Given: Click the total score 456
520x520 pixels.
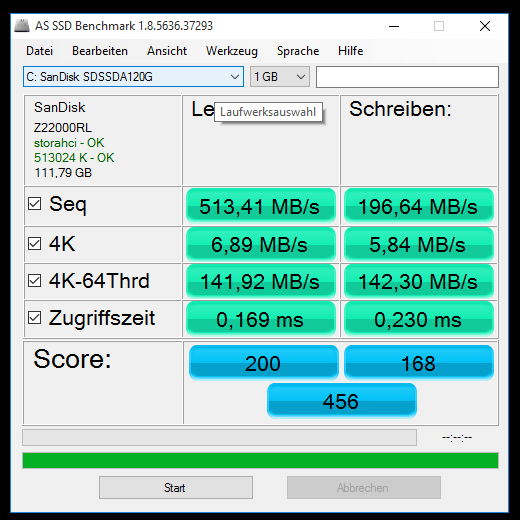Looking at the screenshot, I should (x=342, y=401).
